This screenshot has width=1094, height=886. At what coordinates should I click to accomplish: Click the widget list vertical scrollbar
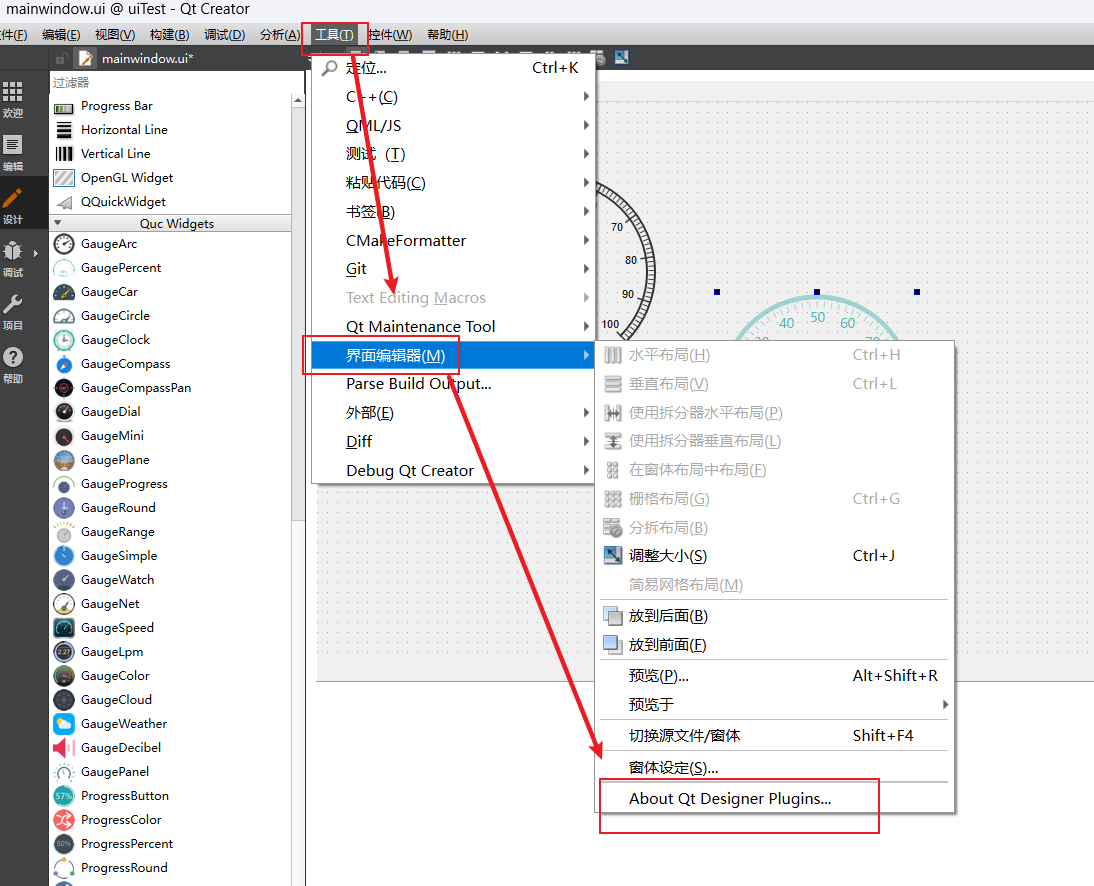(297, 300)
